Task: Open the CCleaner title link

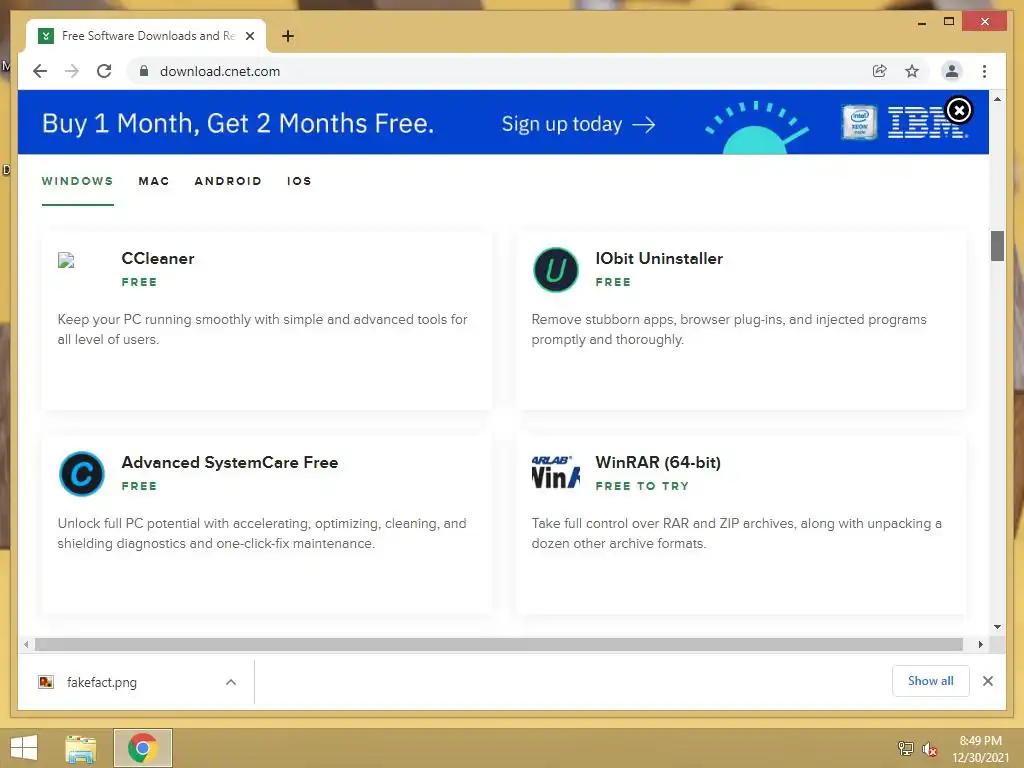Action: (x=158, y=259)
